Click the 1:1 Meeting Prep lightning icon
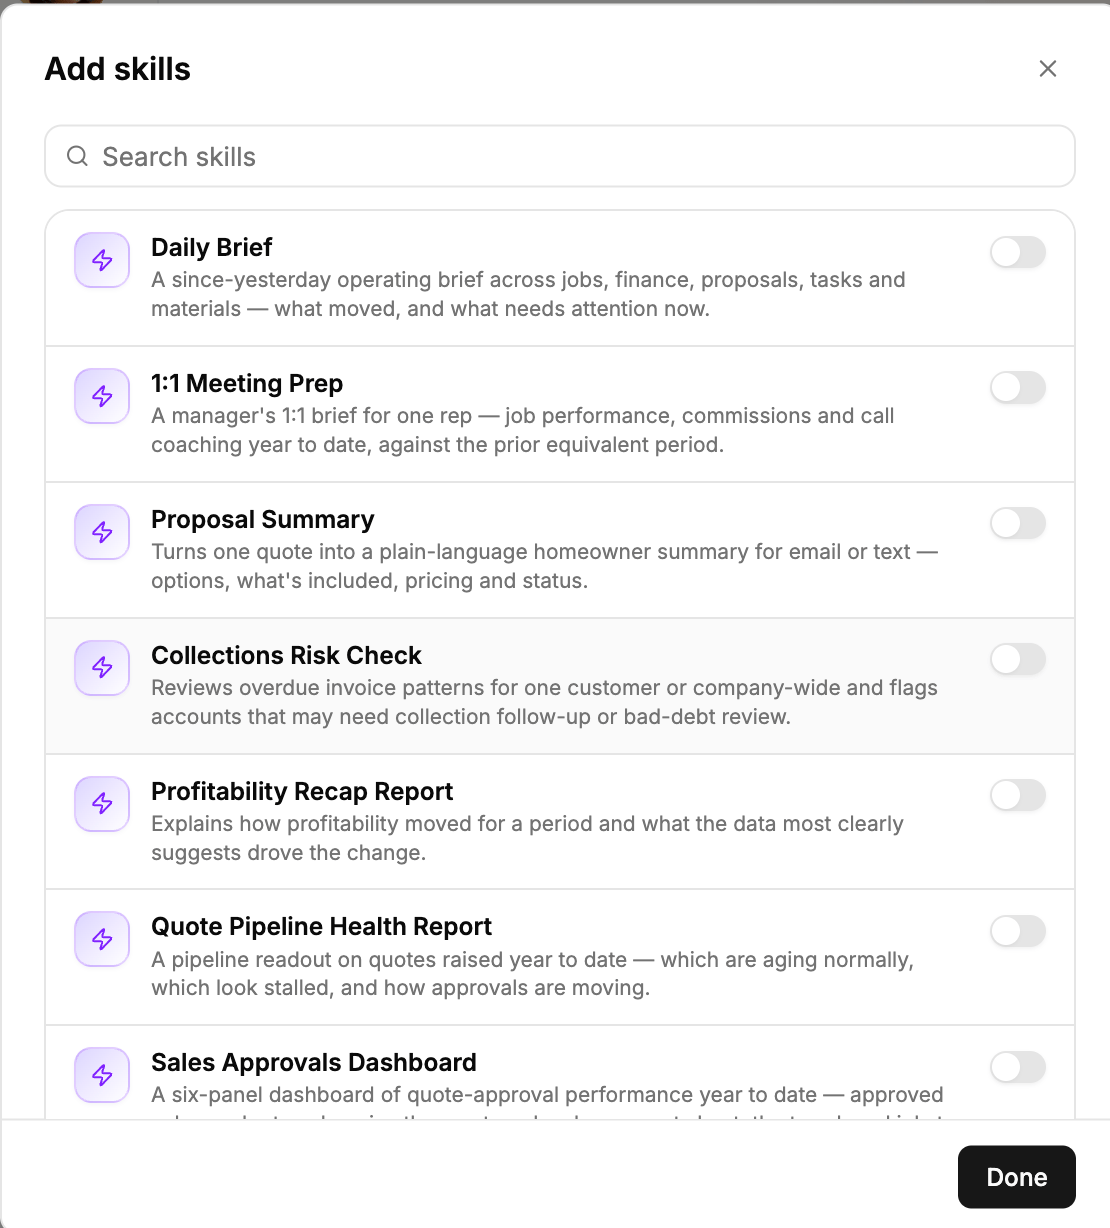This screenshot has width=1110, height=1228. click(102, 396)
